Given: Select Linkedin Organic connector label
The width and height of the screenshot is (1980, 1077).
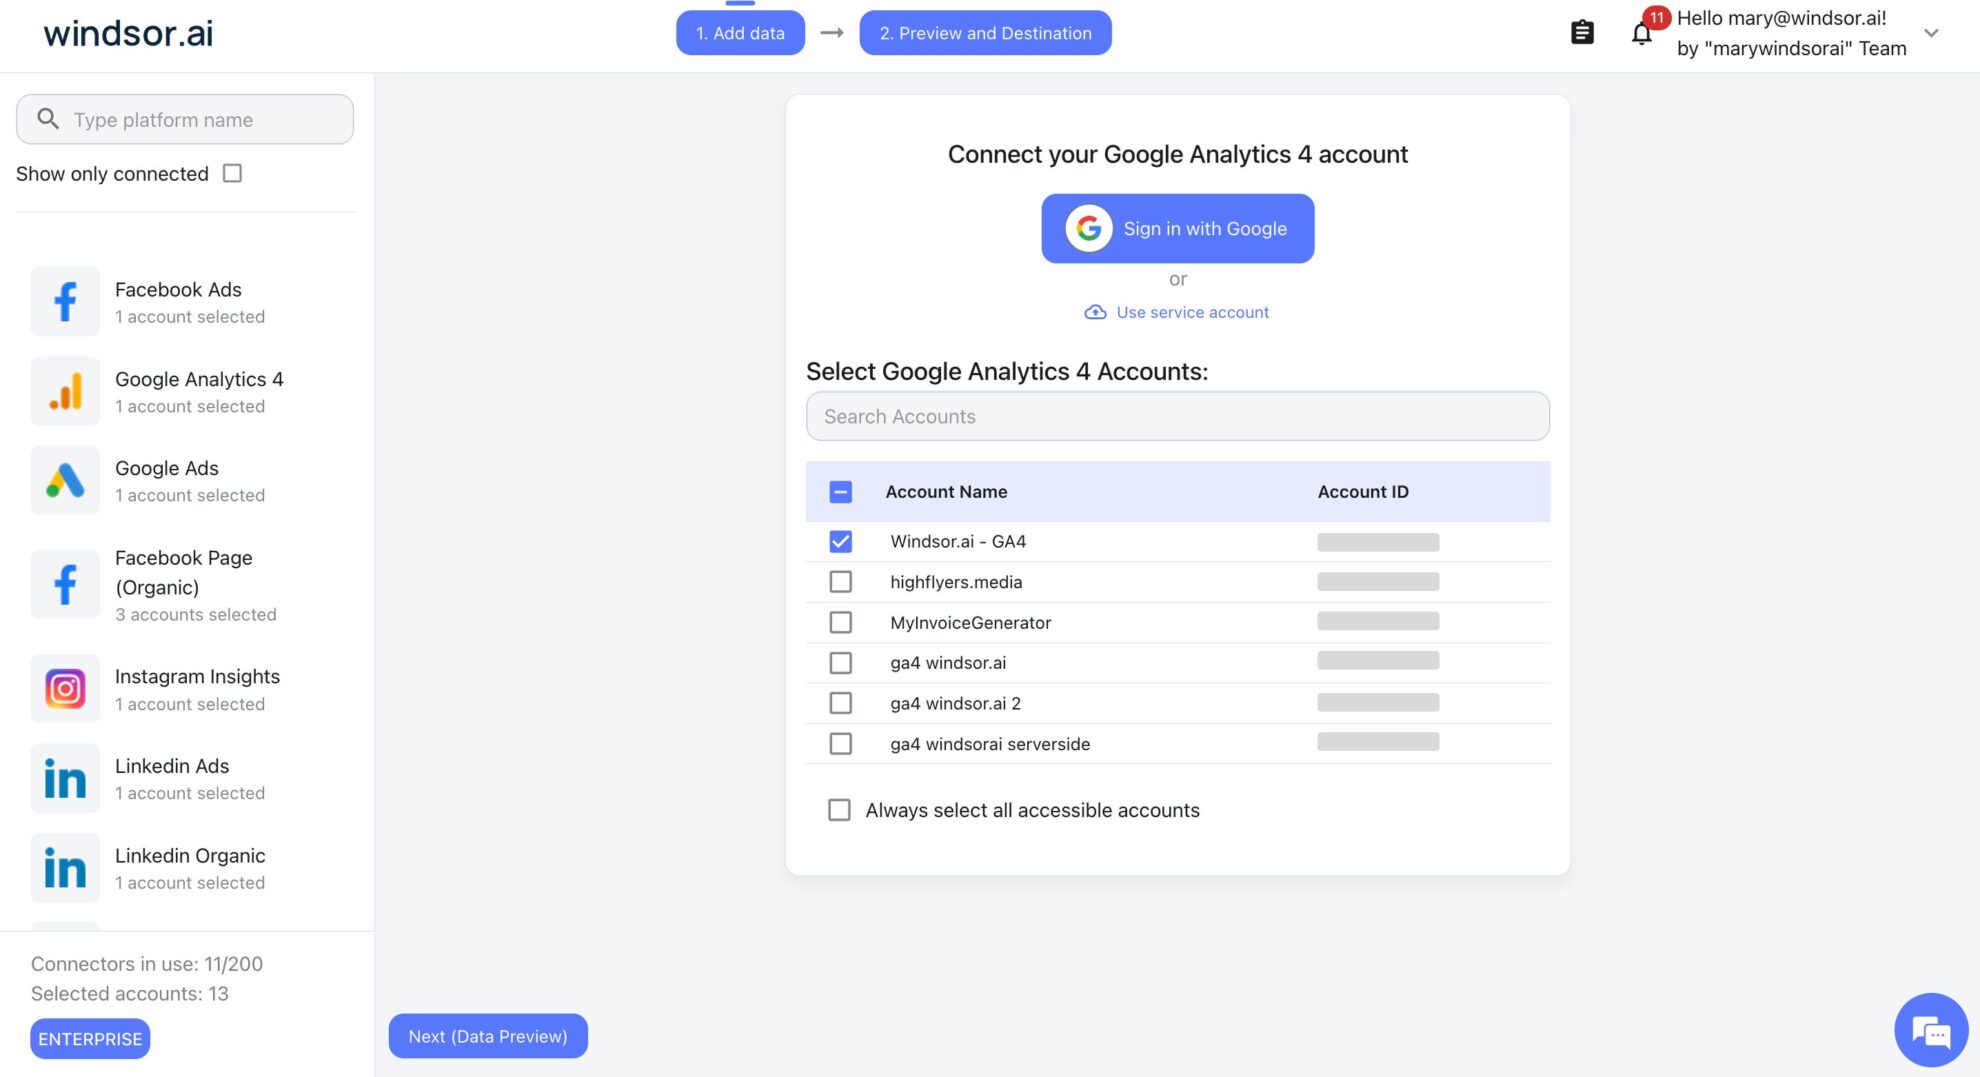Looking at the screenshot, I should click(190, 856).
